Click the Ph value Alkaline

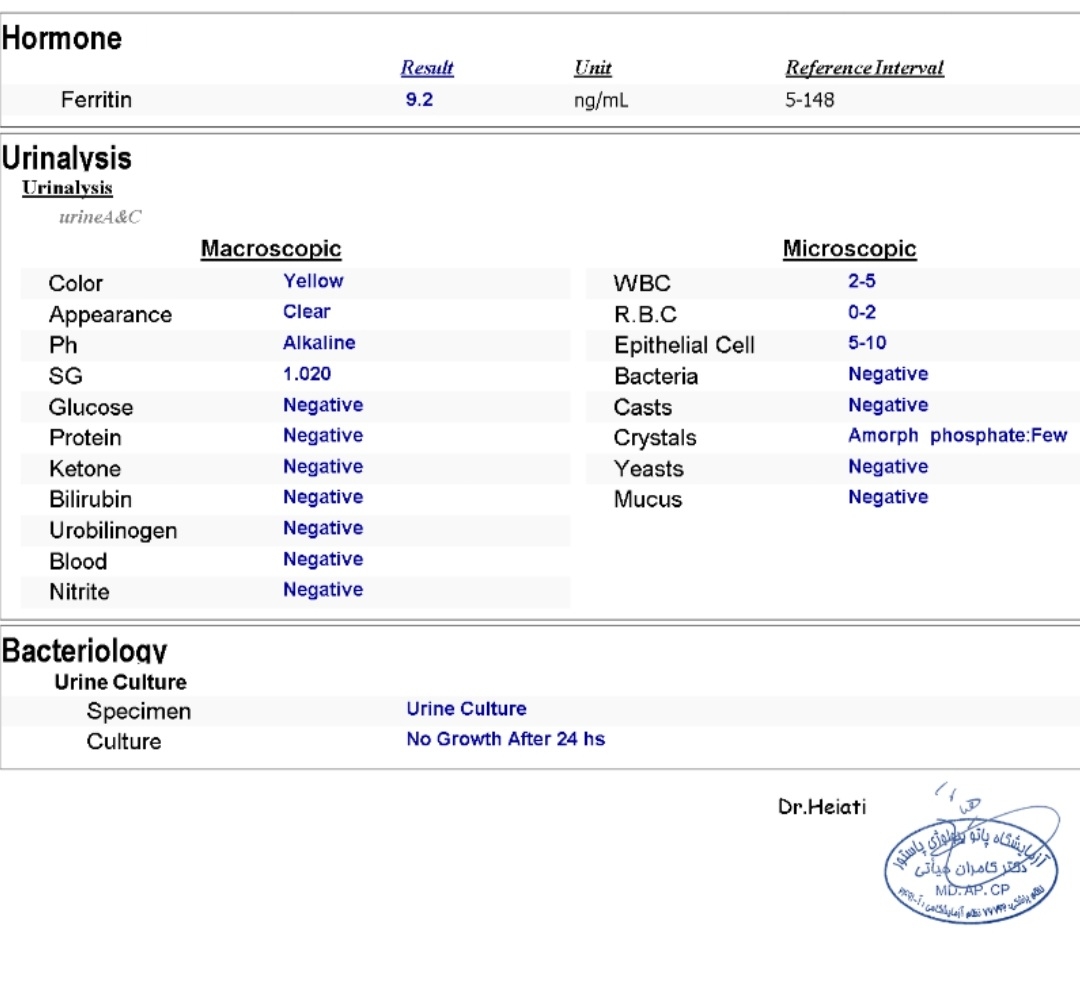319,343
